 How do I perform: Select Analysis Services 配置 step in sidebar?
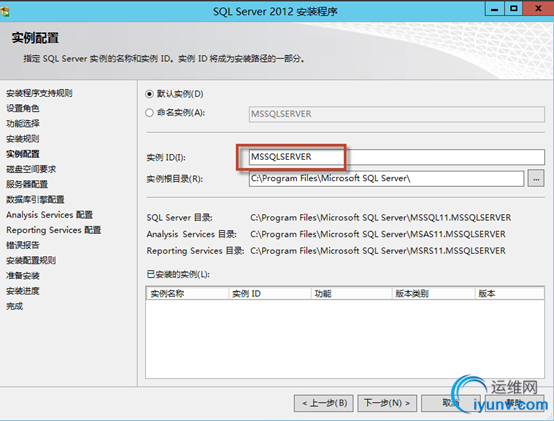pyautogui.click(x=49, y=215)
